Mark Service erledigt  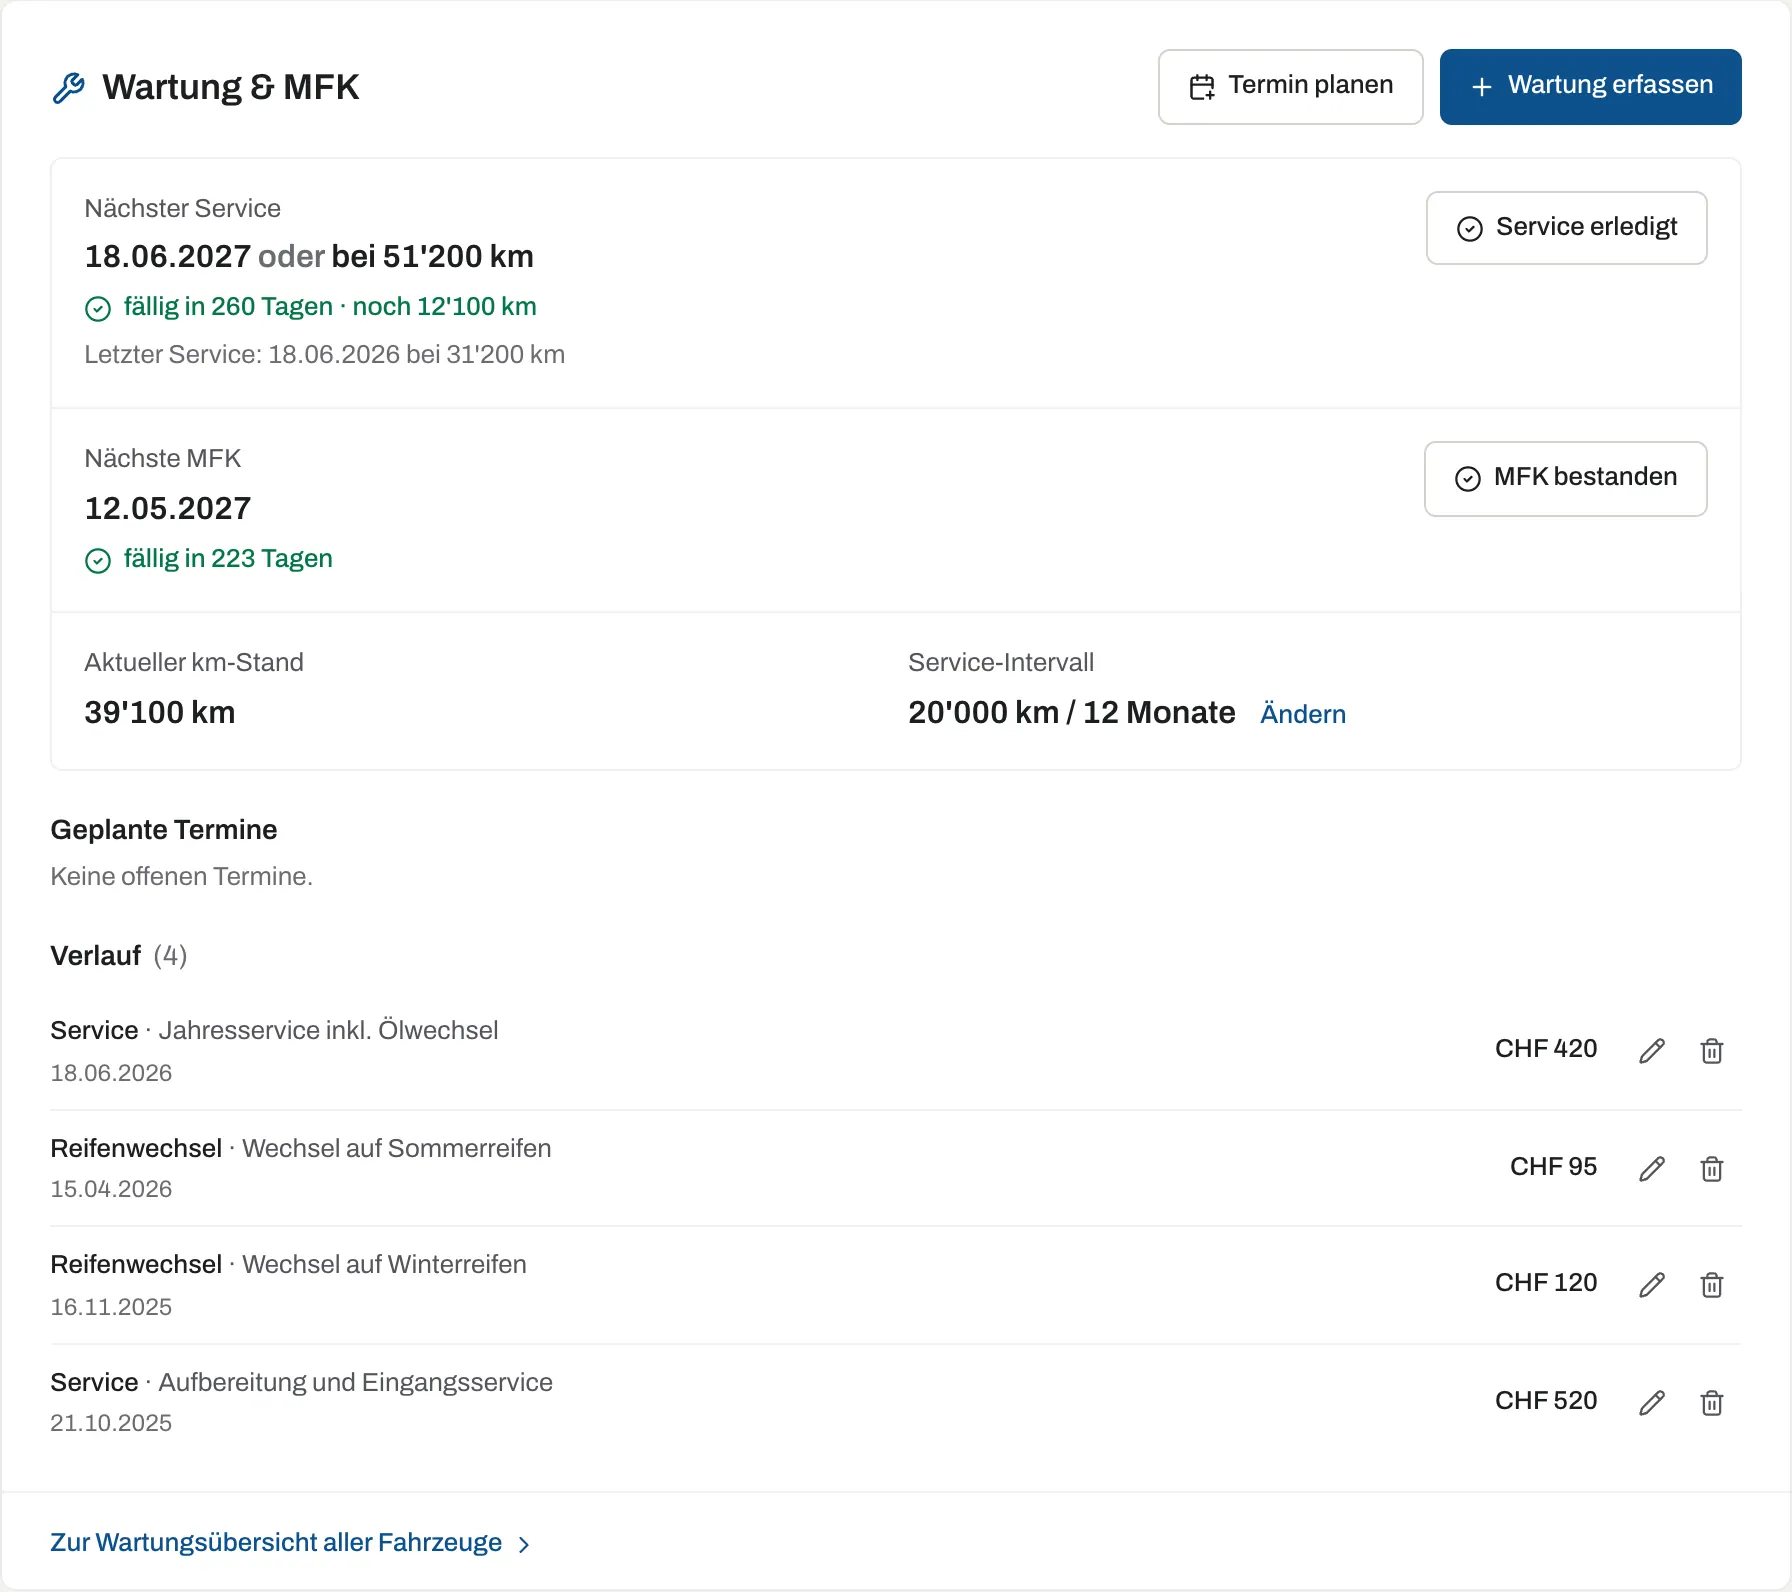click(x=1566, y=228)
